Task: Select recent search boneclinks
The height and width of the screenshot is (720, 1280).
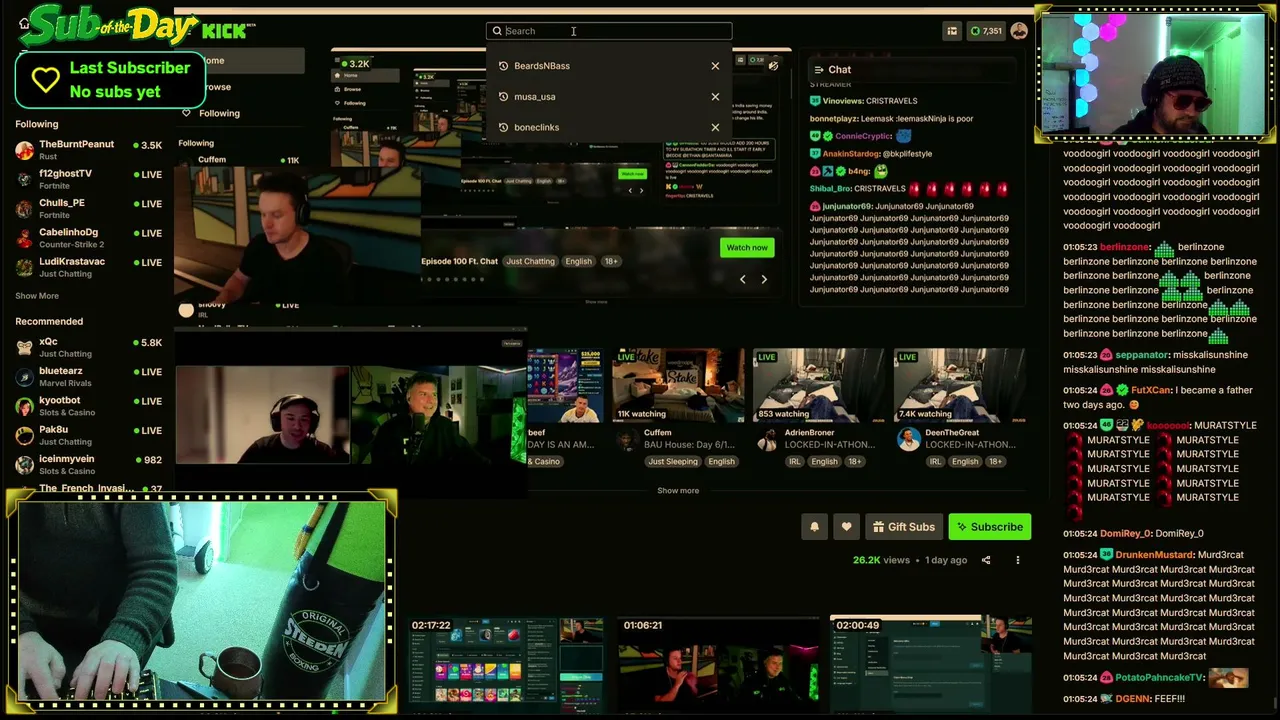Action: tap(536, 127)
